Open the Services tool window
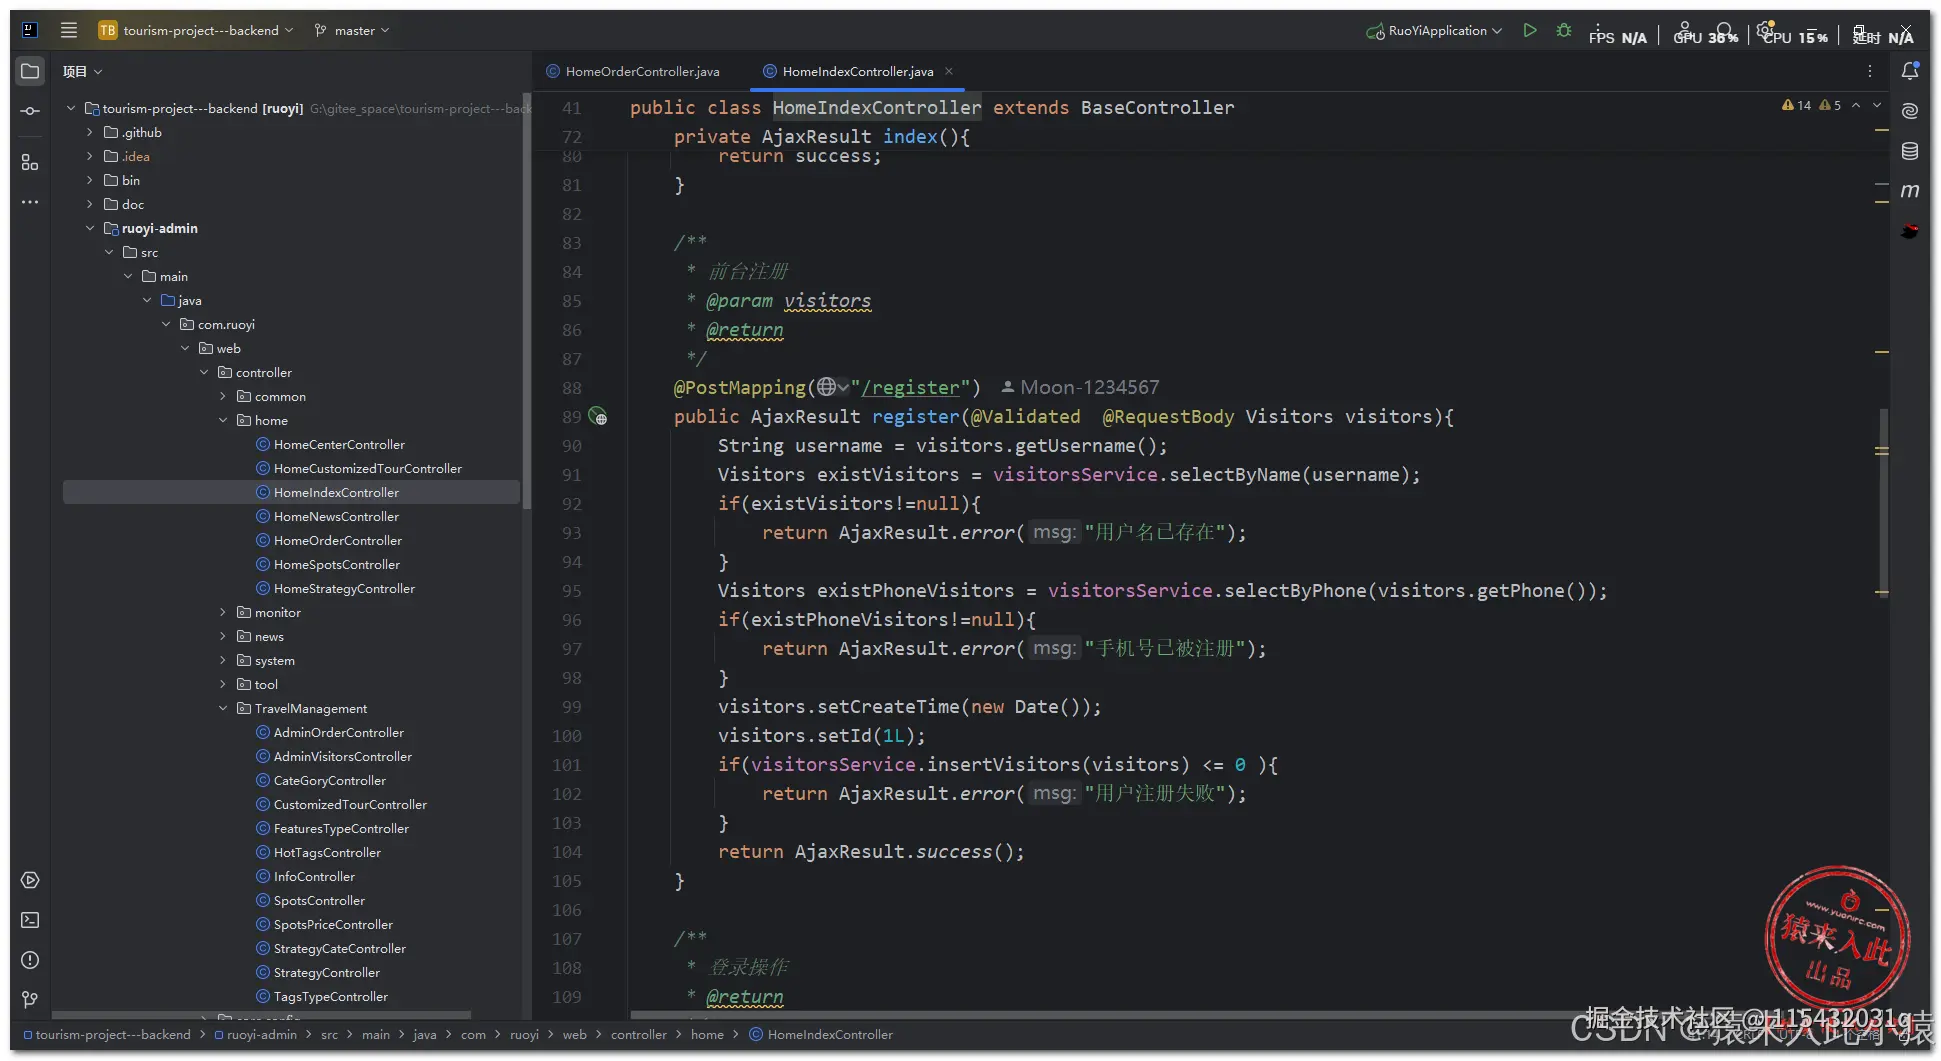Image resolution: width=1941 pixels, height=1061 pixels. [30, 880]
